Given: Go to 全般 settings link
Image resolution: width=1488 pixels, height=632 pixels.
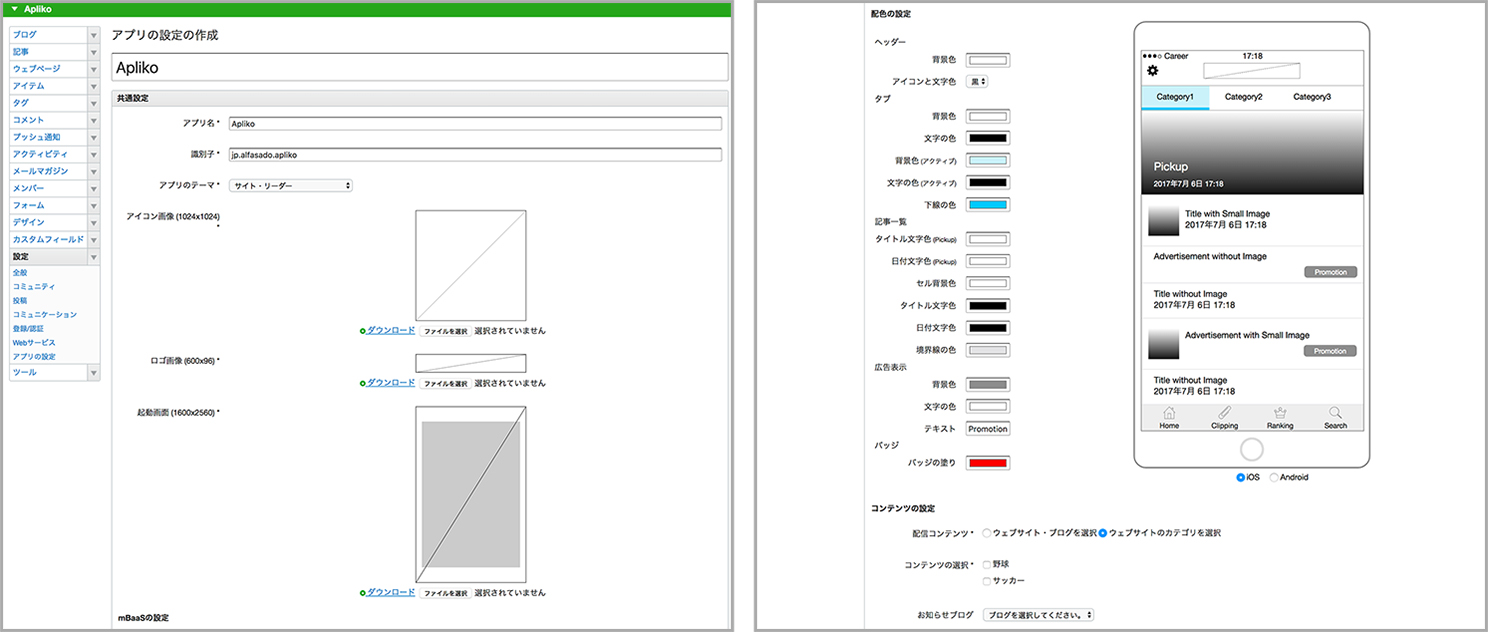Looking at the screenshot, I should point(20,272).
